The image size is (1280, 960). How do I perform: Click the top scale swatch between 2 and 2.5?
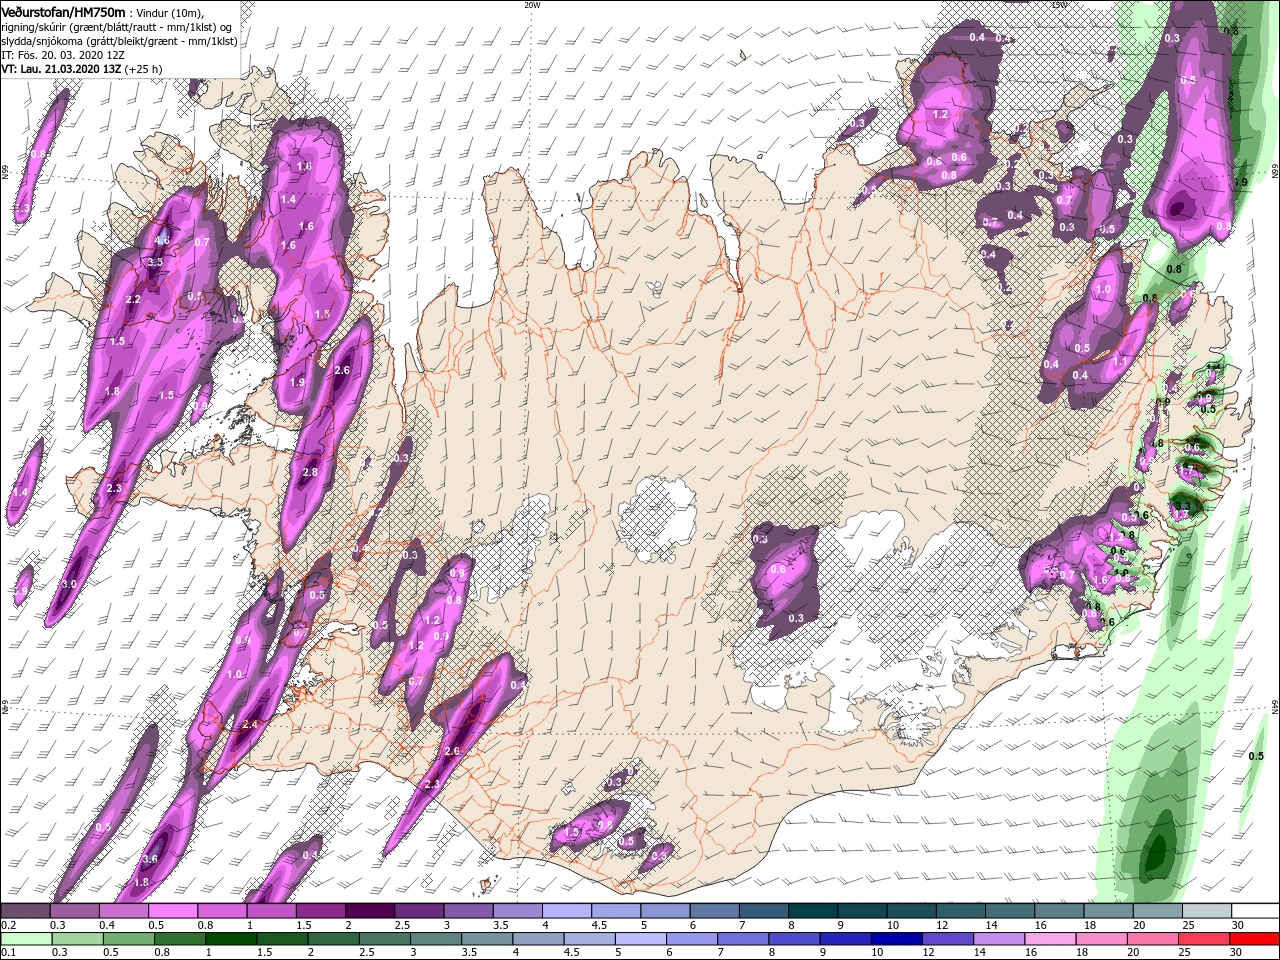point(368,911)
